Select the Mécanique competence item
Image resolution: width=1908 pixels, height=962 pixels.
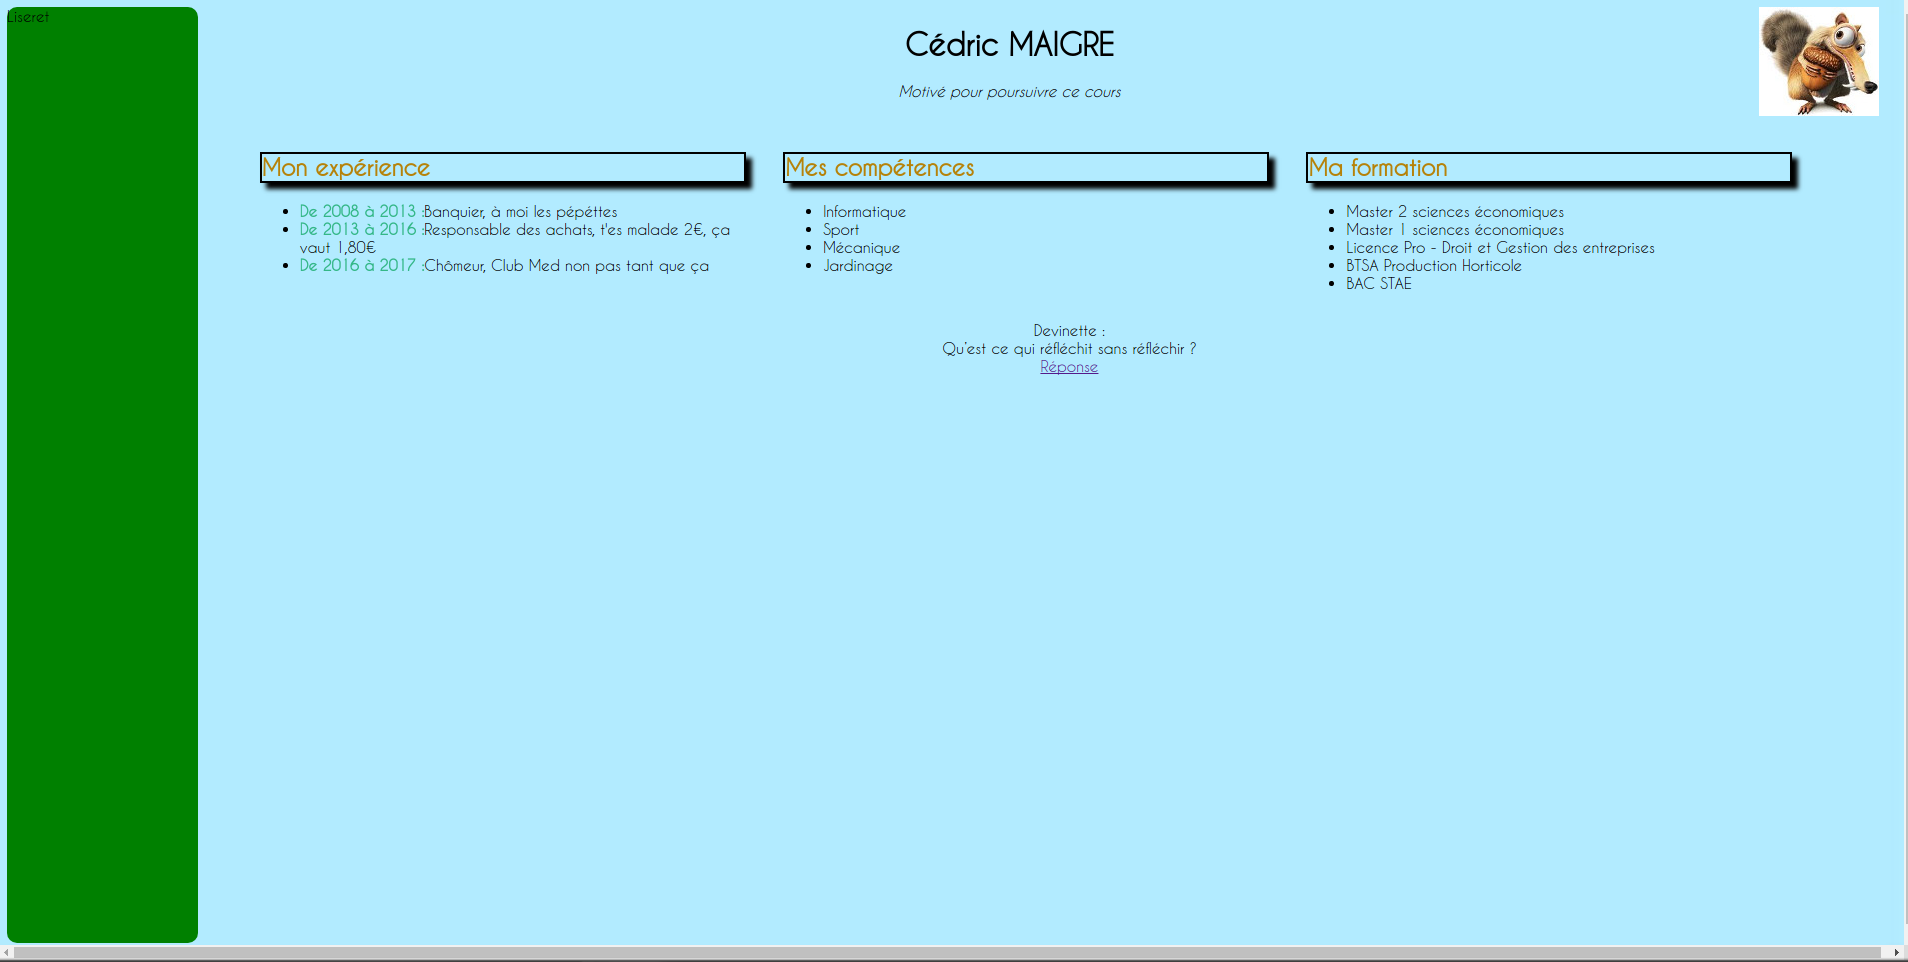pos(860,247)
